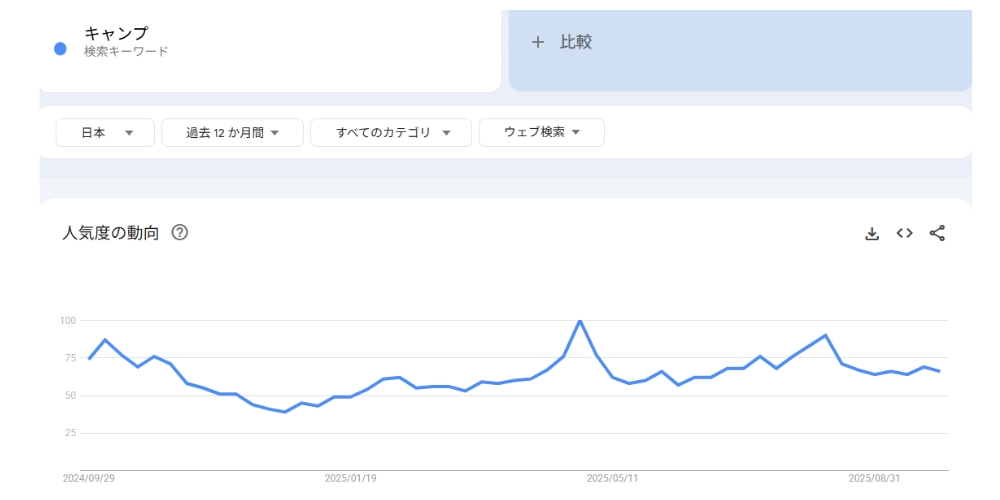Click the share icon for chart
Viewport: 1000px width, 500px height.
[x=937, y=233]
